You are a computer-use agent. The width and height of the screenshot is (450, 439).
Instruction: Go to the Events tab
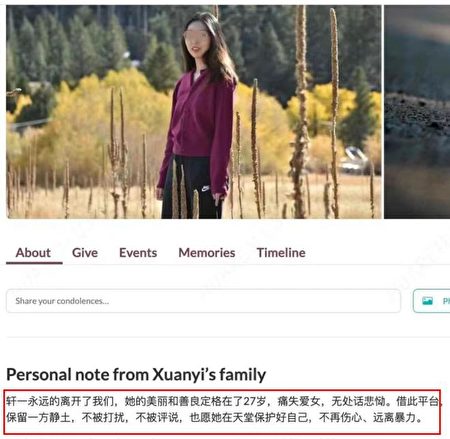[138, 253]
